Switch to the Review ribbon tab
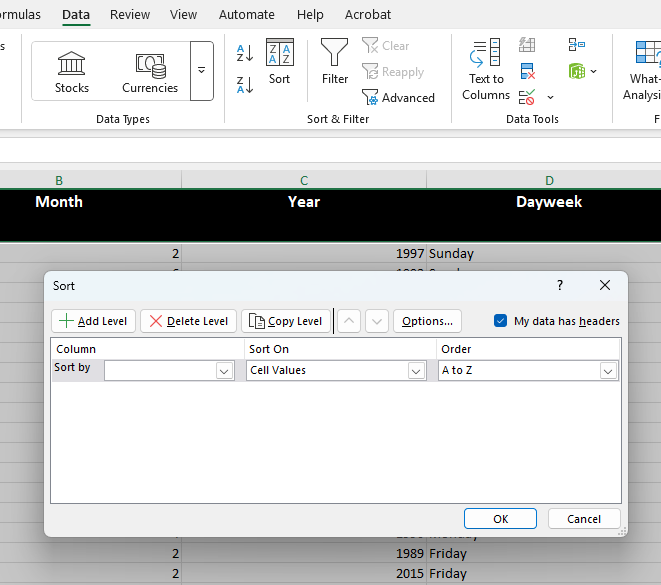The height and width of the screenshot is (585, 661). tap(130, 15)
